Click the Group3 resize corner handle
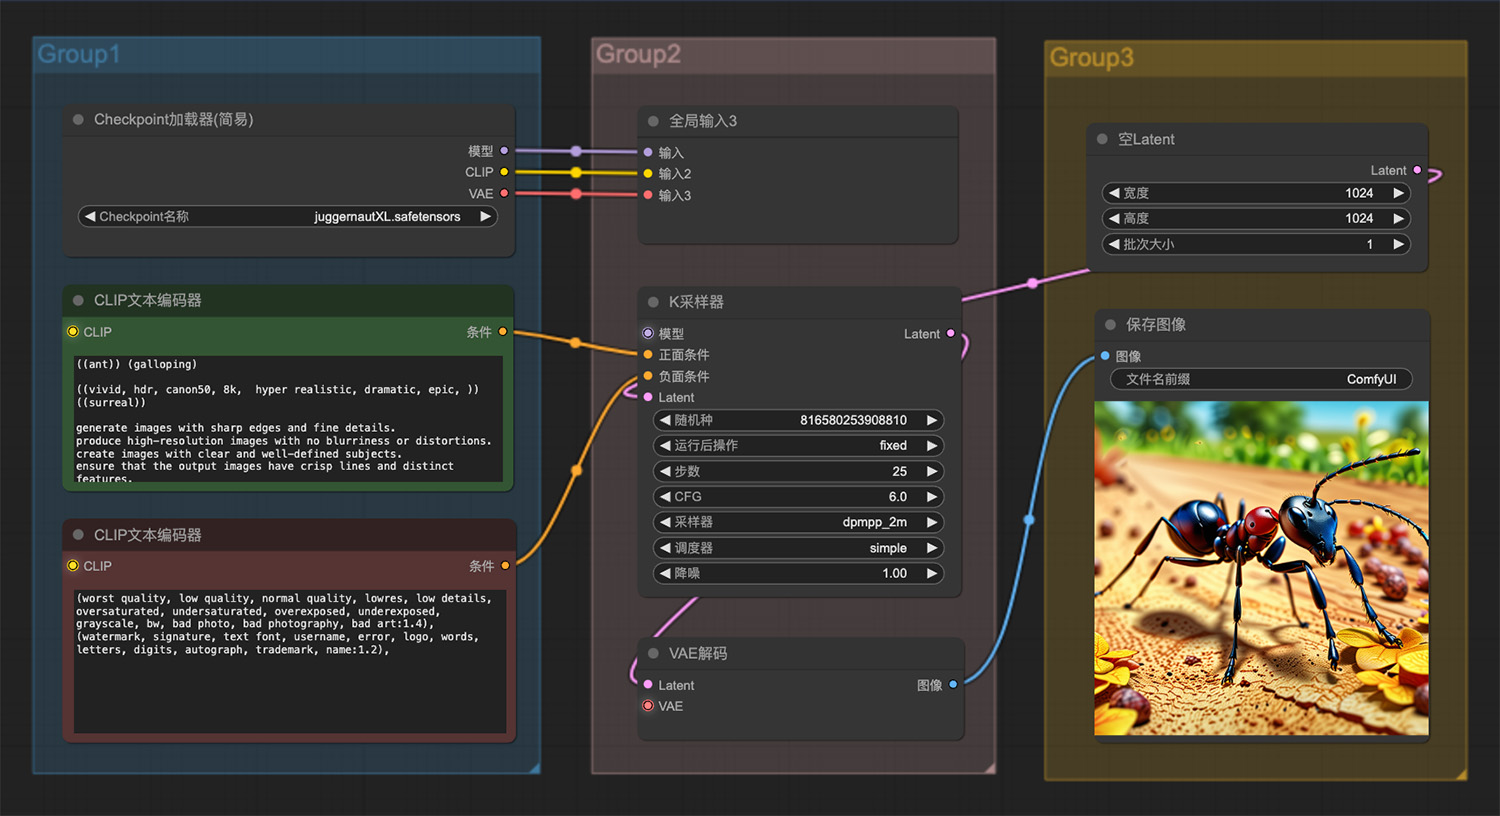Viewport: 1500px width, 816px height. coord(1461,774)
